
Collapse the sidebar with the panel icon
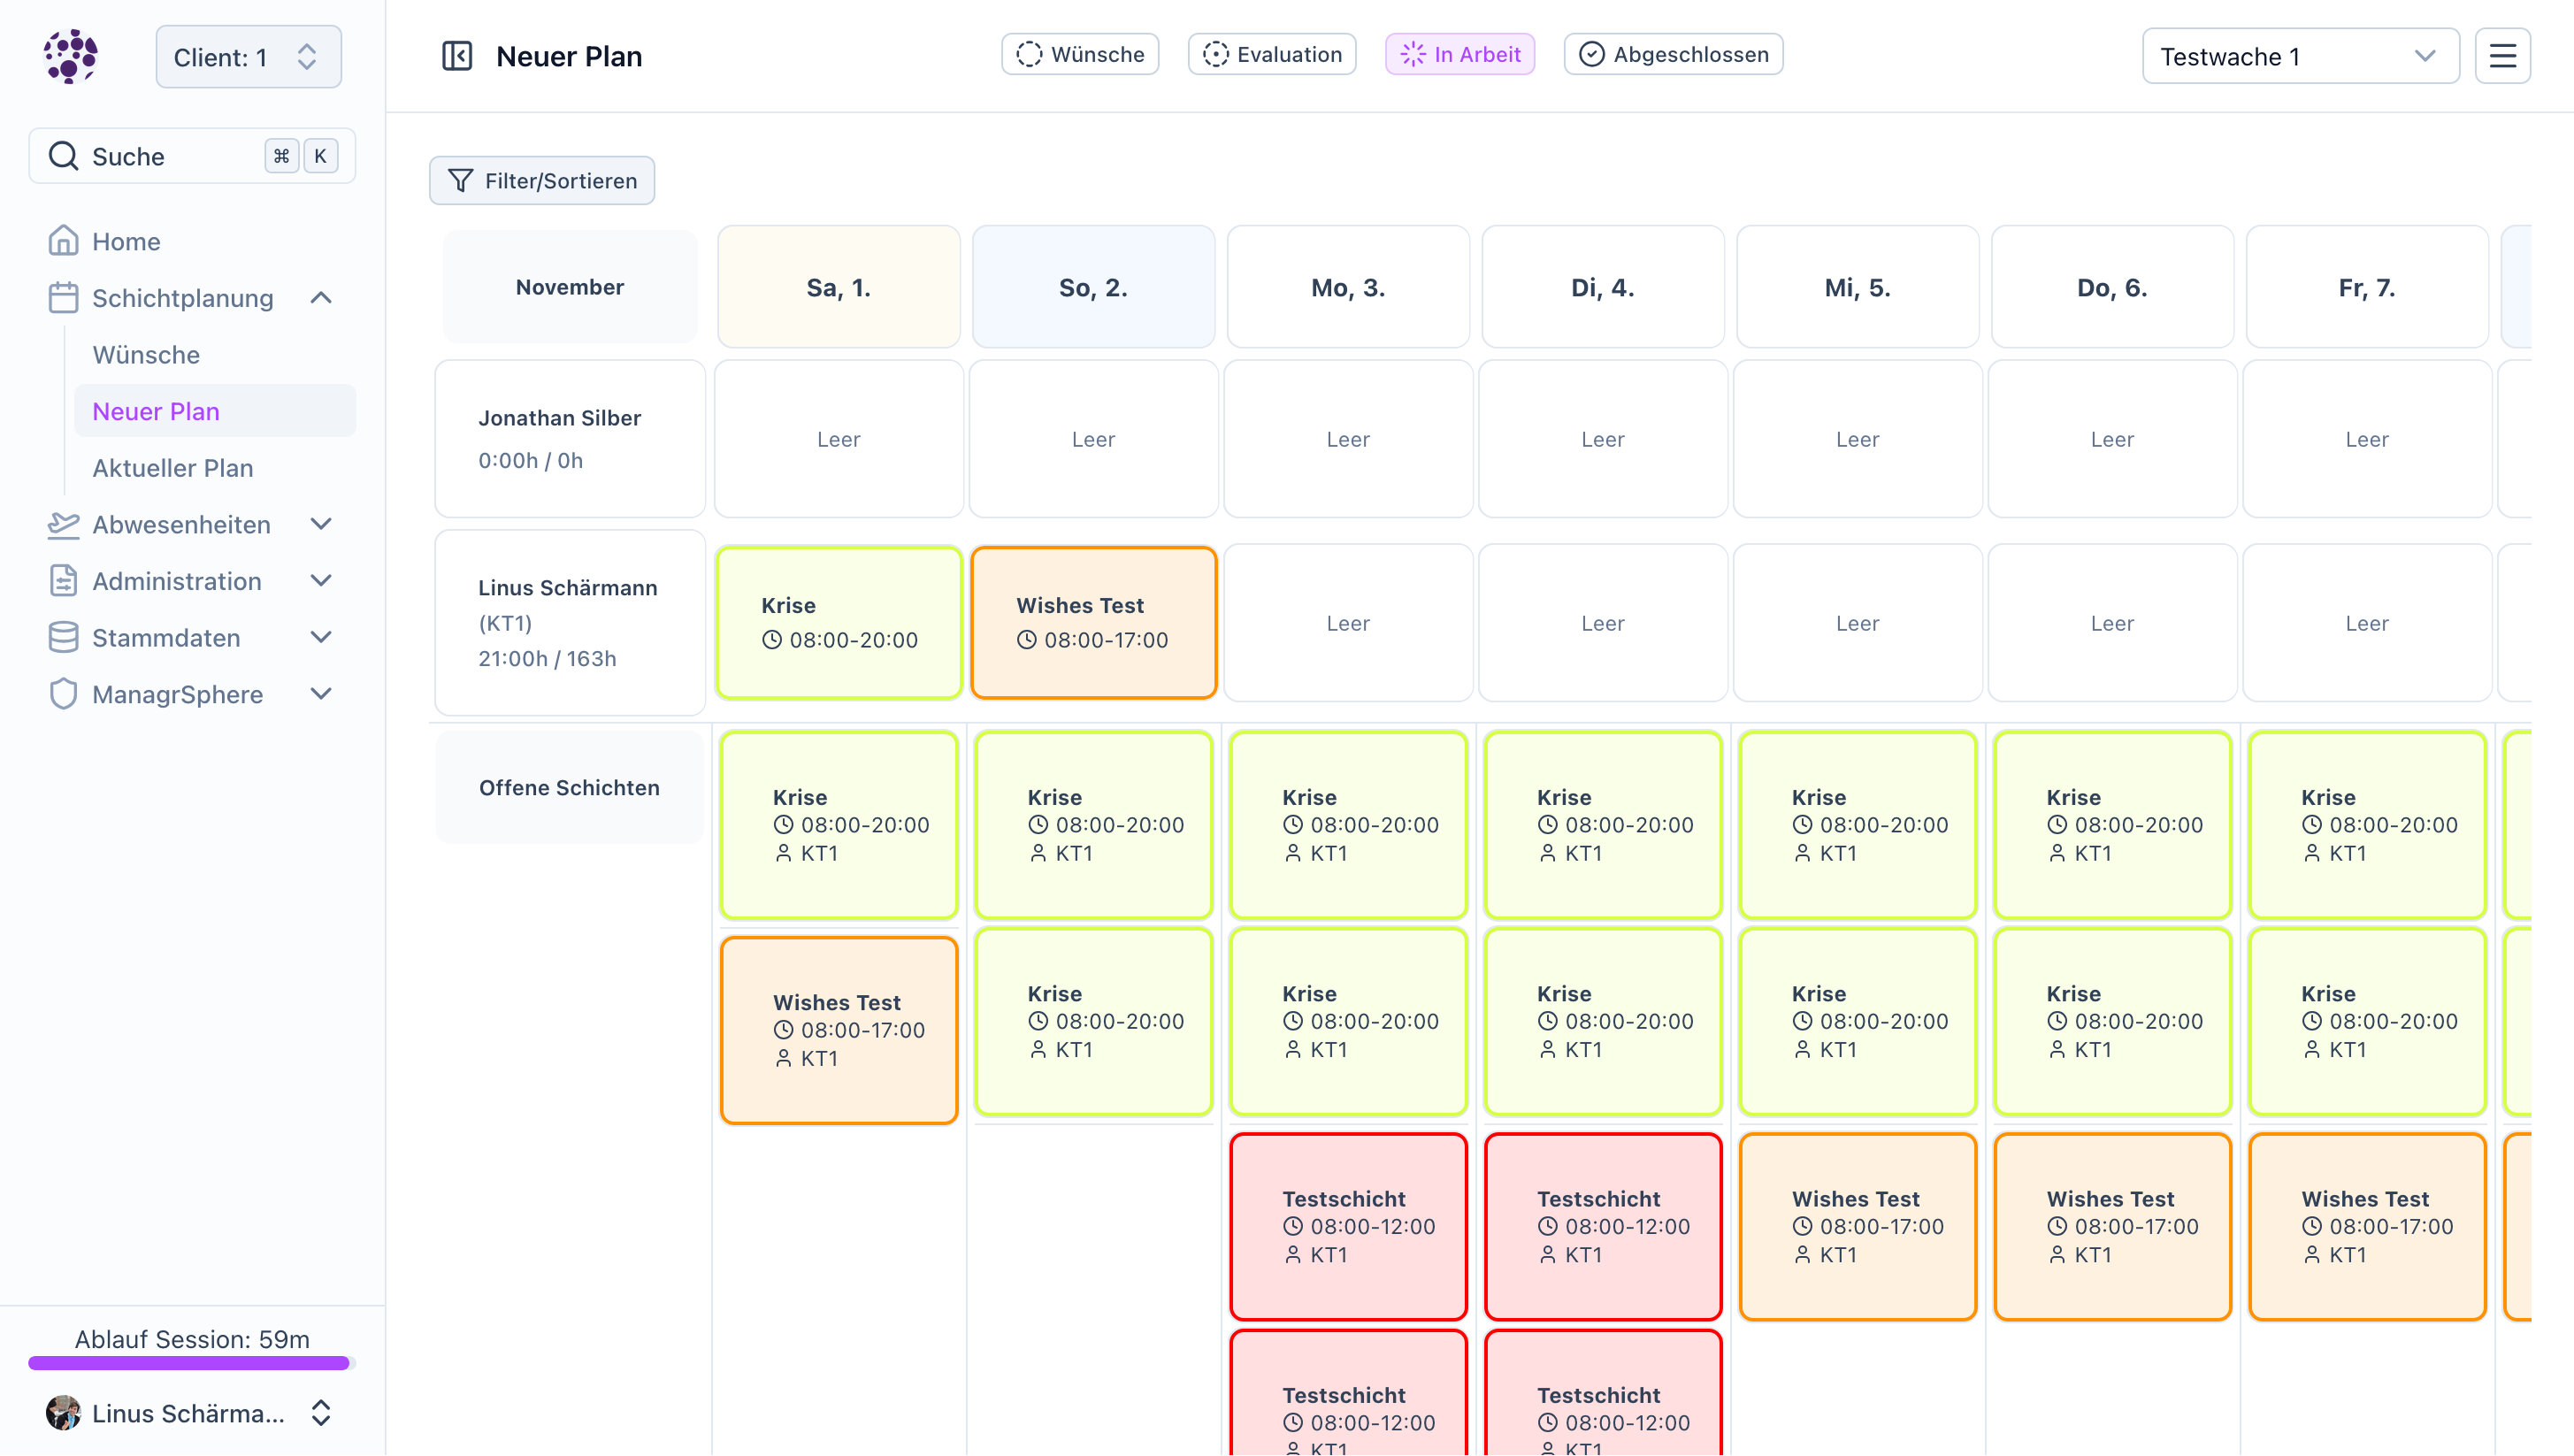457,56
